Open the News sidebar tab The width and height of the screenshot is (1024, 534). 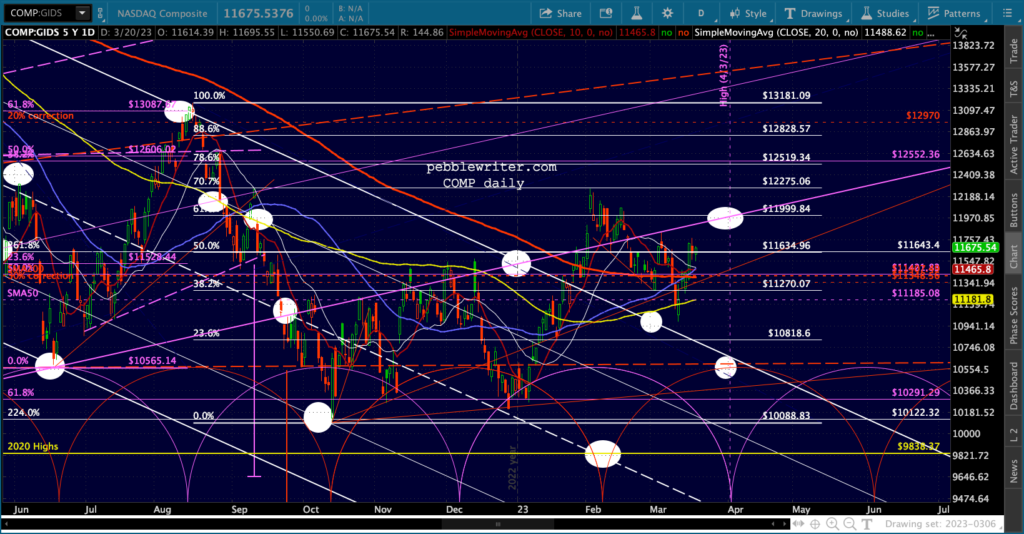(1014, 471)
